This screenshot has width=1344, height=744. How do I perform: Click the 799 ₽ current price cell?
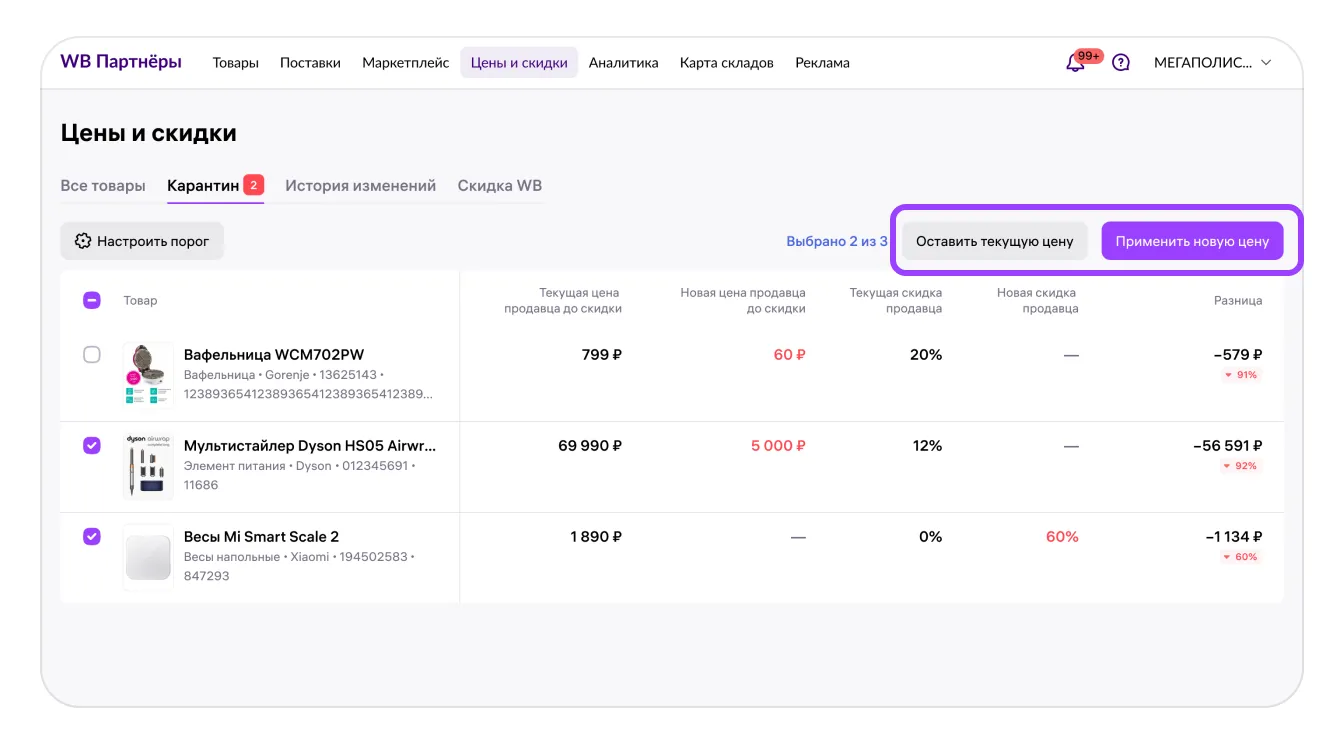click(602, 354)
